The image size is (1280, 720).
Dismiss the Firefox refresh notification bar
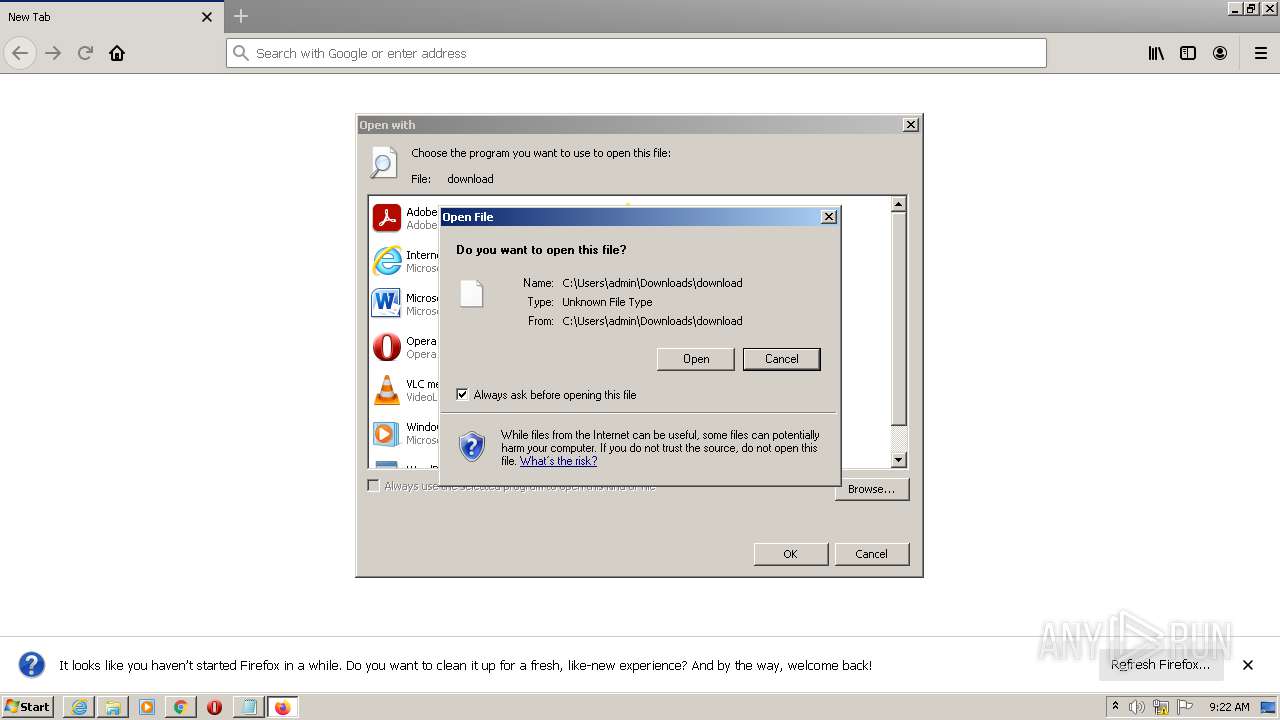[1248, 665]
